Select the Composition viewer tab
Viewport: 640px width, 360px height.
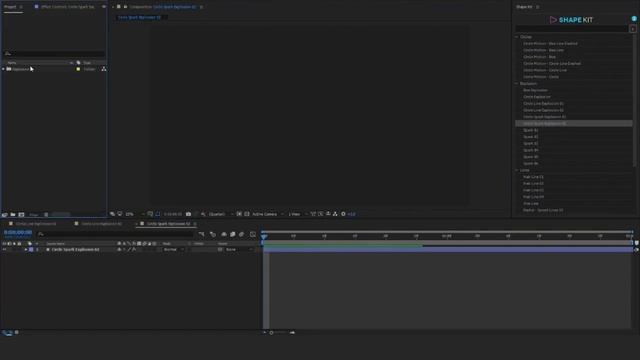pyautogui.click(x=162, y=7)
